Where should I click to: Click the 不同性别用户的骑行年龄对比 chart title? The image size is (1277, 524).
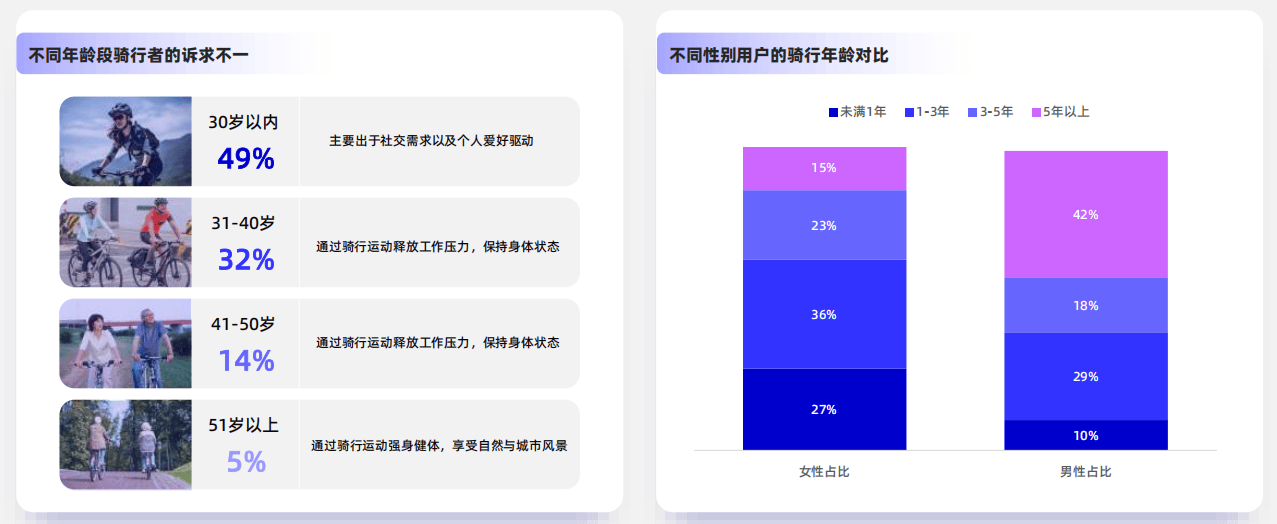coord(779,55)
